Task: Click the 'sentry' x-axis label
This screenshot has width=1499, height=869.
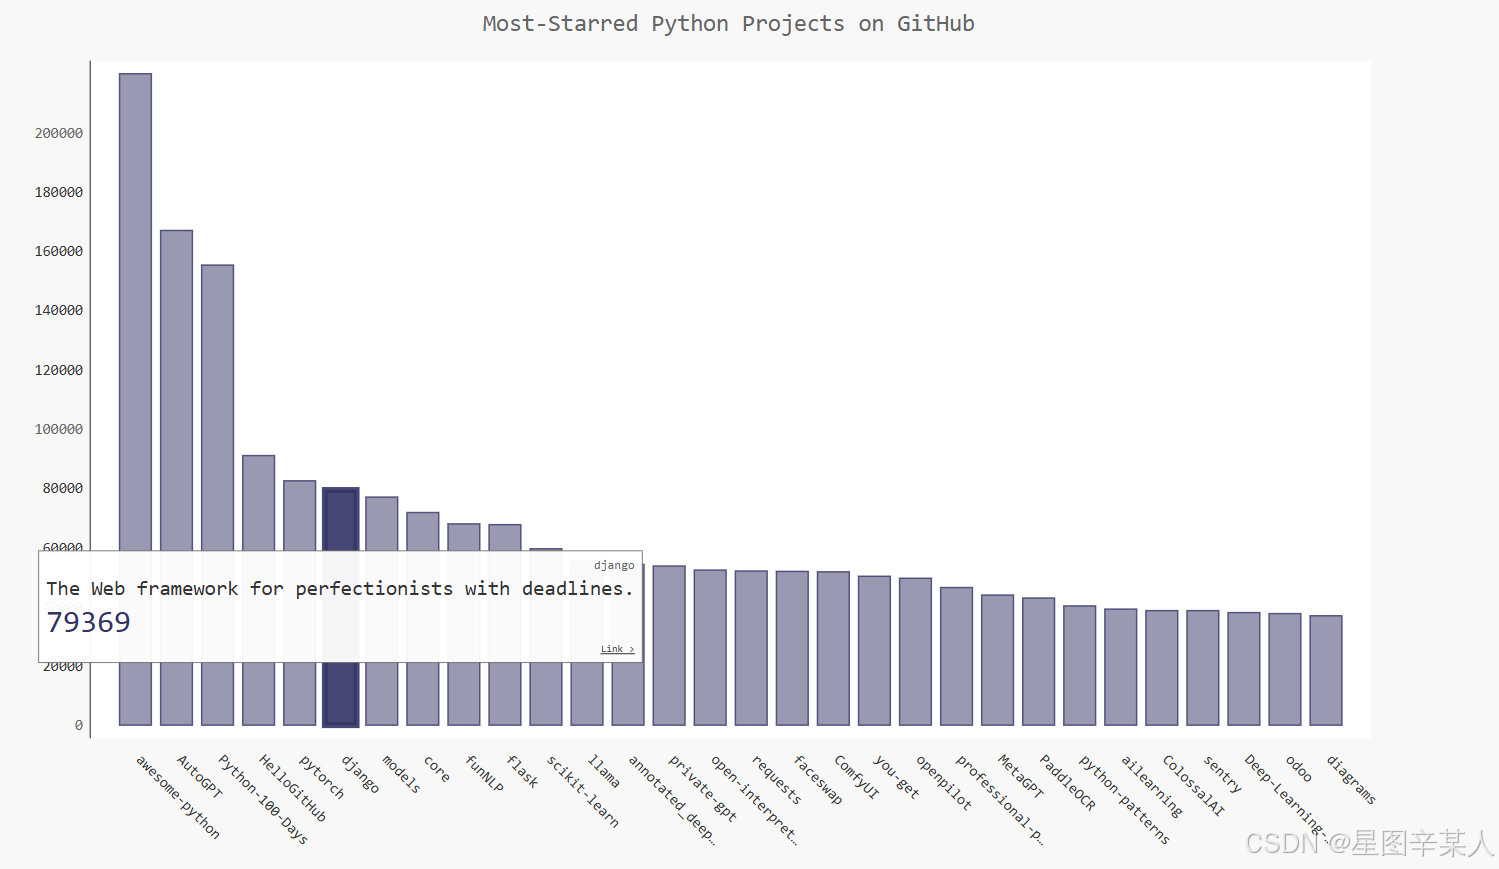Action: (x=1221, y=774)
